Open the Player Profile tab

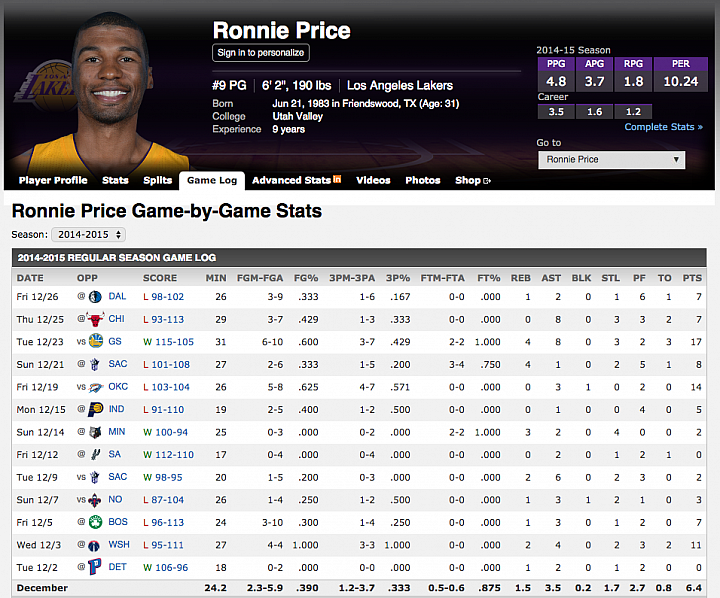click(53, 181)
